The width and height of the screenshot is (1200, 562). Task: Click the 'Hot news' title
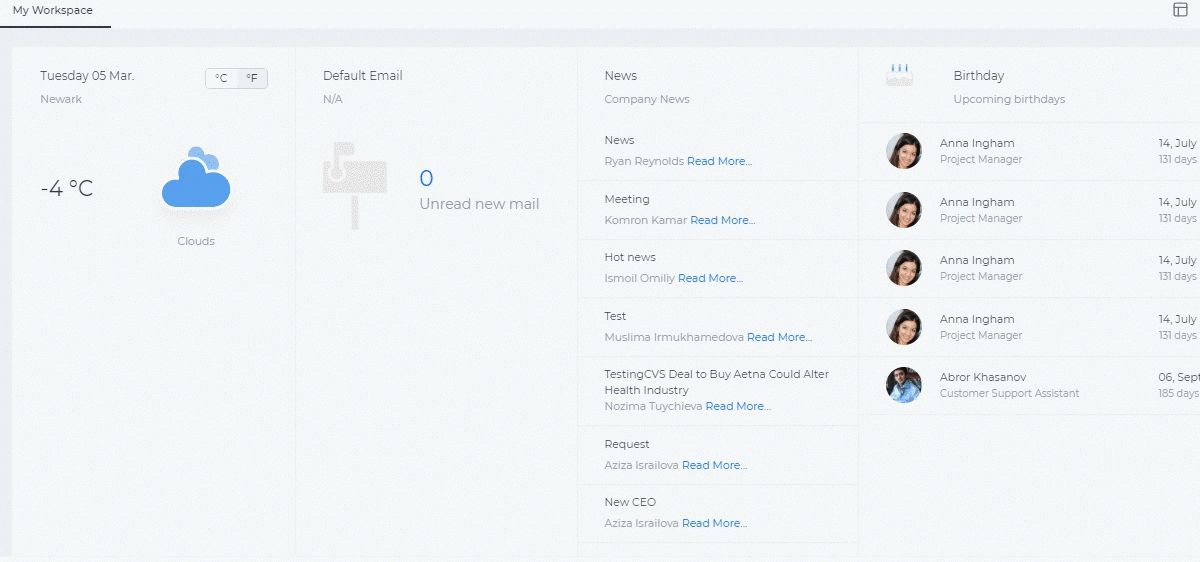tap(630, 257)
